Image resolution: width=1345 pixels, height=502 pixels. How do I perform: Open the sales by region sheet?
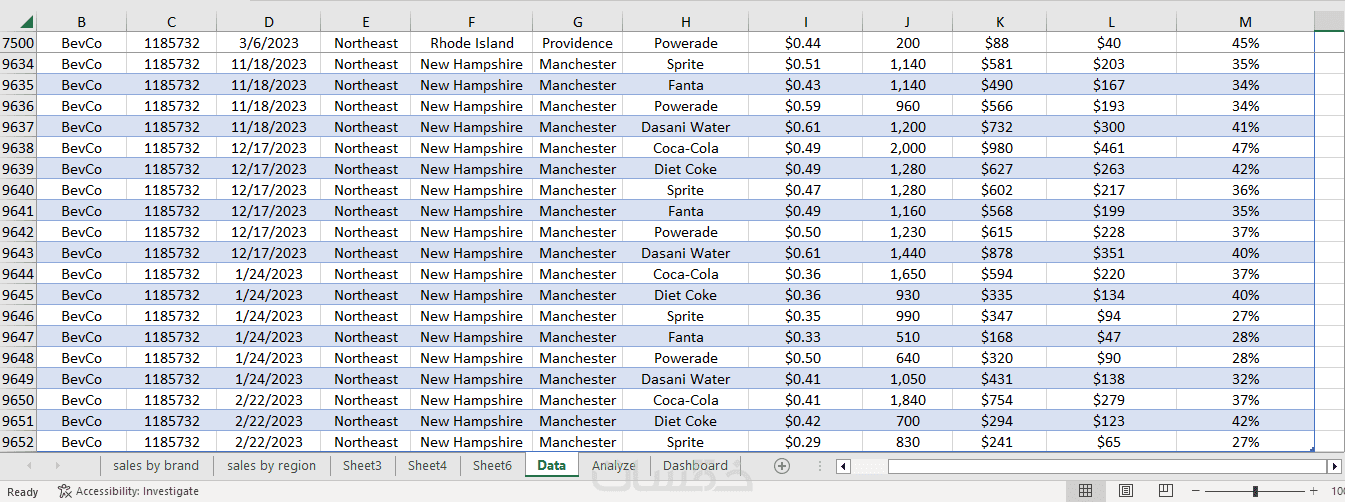[271, 466]
